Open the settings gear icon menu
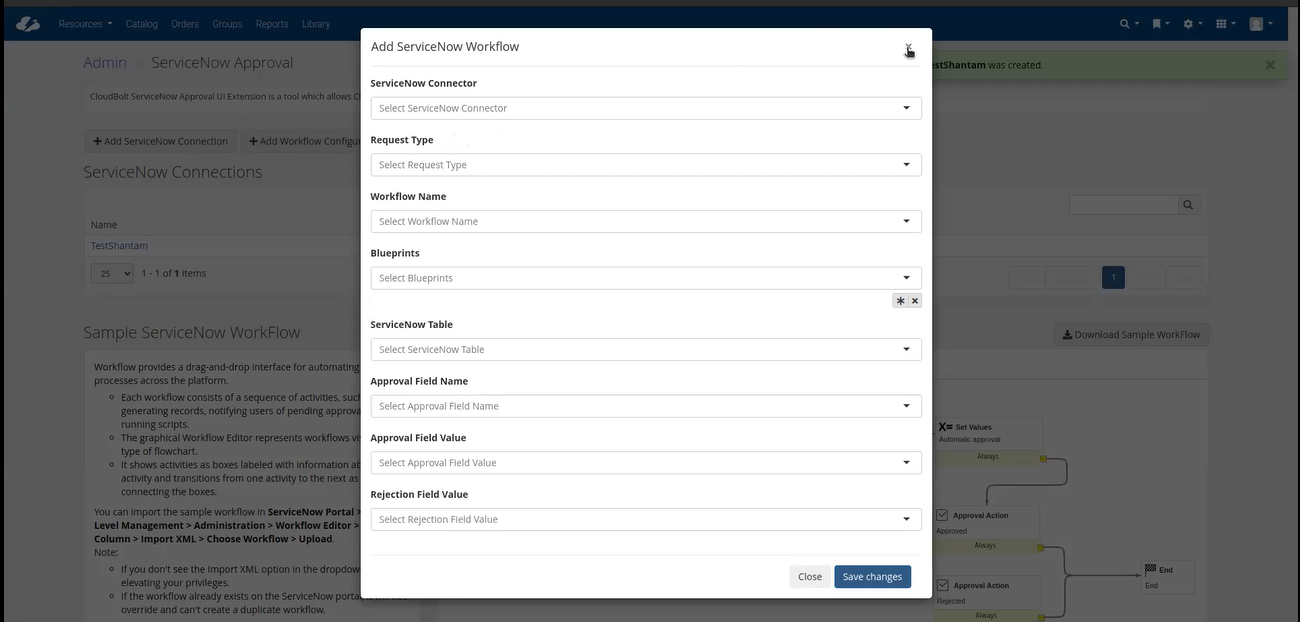The image size is (1300, 622). click(1190, 24)
